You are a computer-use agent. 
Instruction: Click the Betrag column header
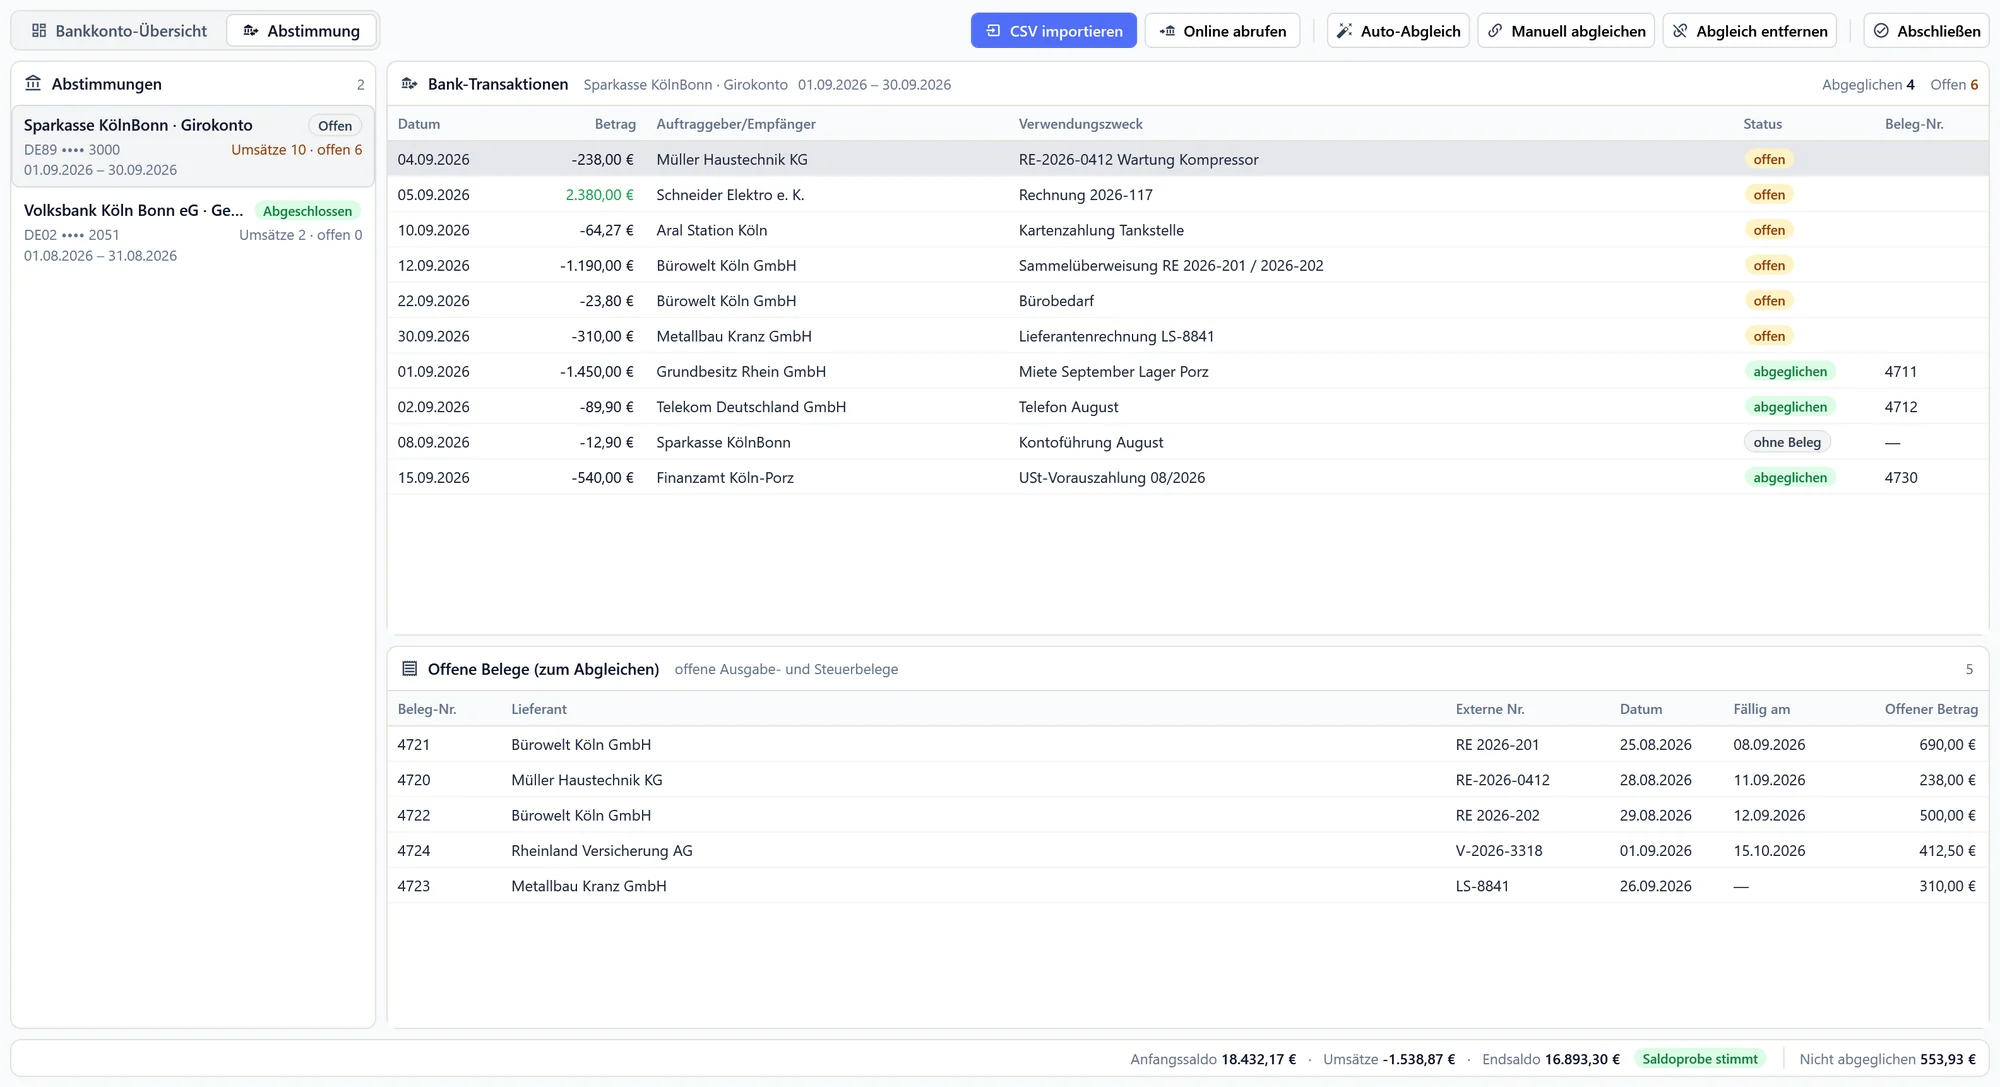click(615, 124)
